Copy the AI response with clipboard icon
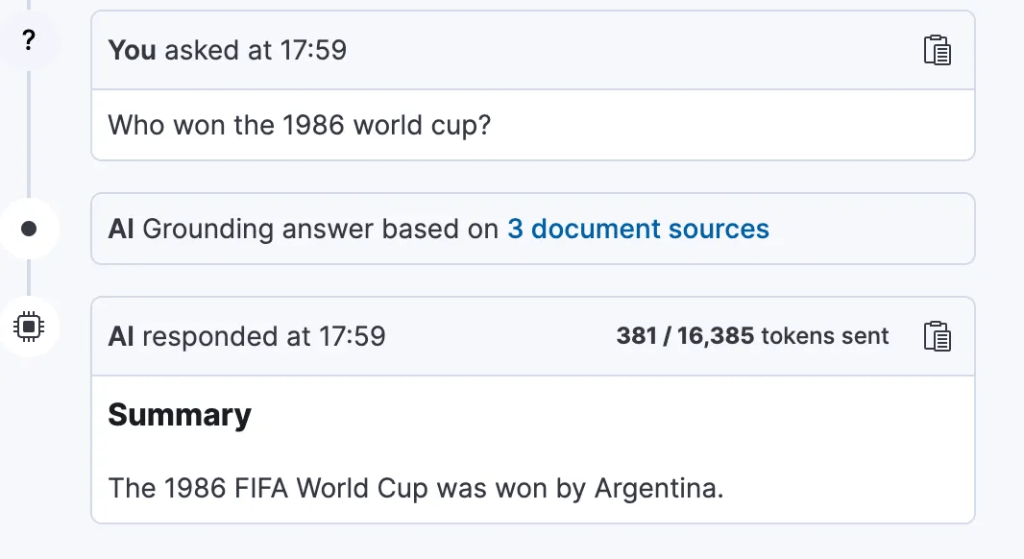Screen dimensions: 1024x559 (936, 336)
